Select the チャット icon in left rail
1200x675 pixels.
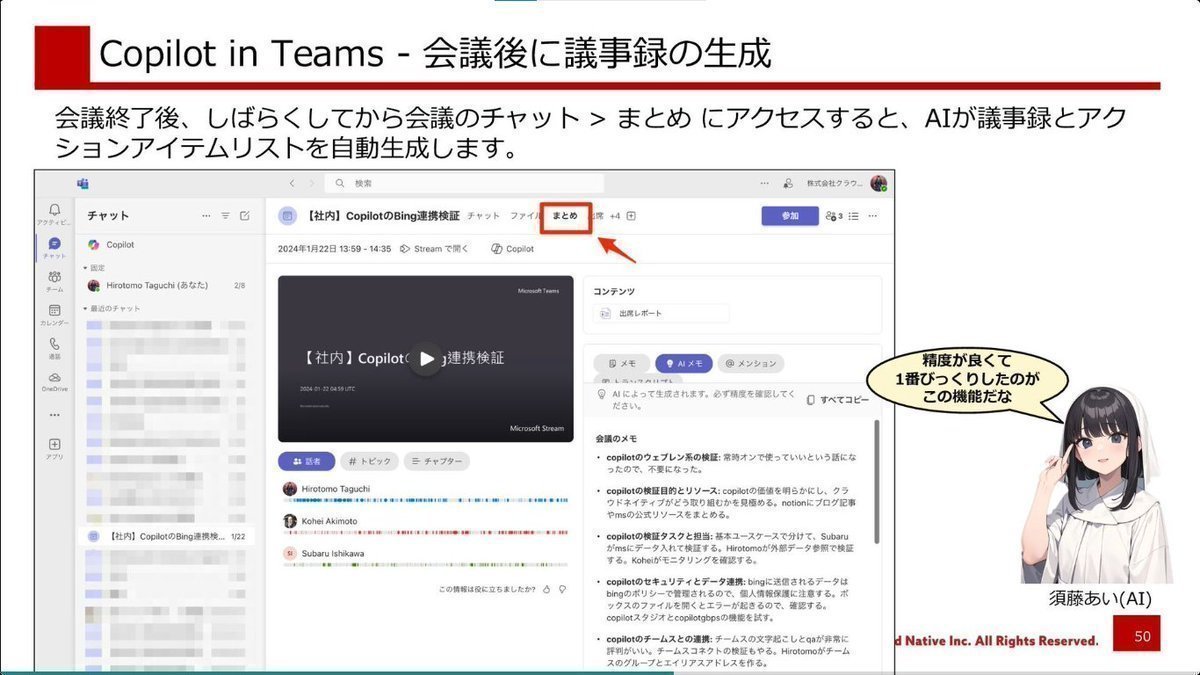click(54, 247)
